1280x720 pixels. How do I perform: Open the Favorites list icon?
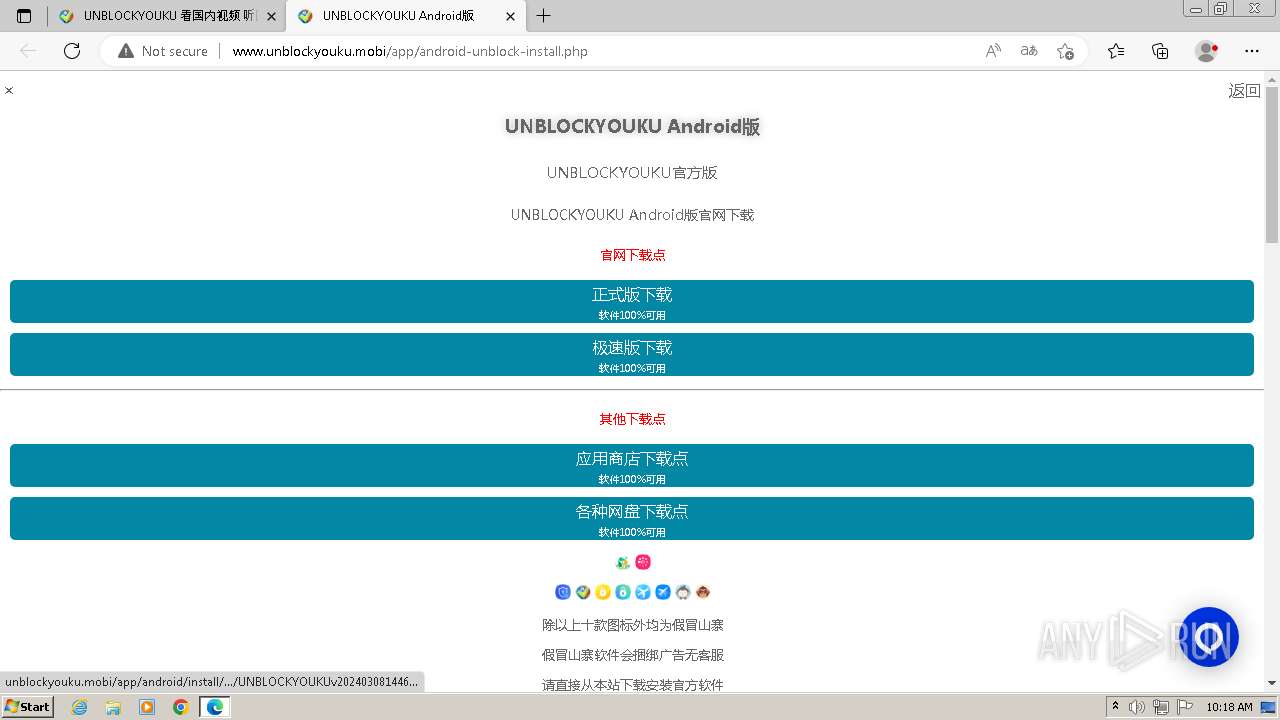[1116, 51]
